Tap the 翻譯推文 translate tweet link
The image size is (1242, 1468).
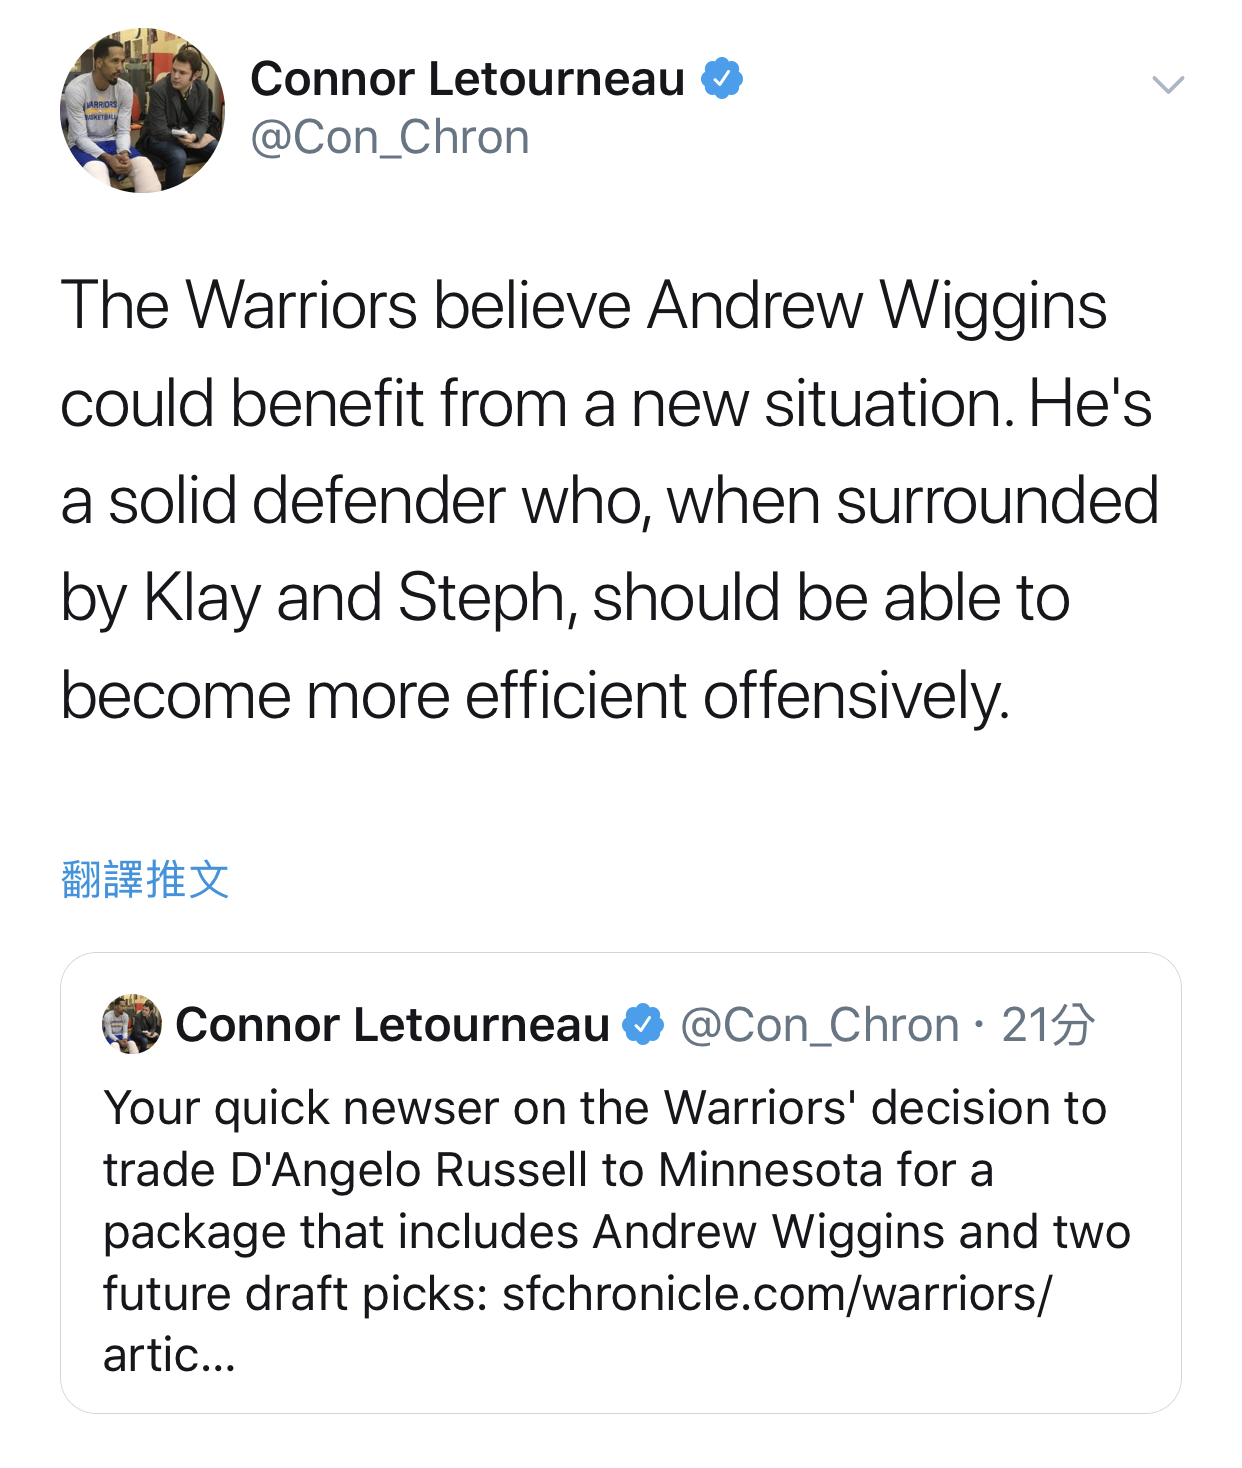coord(146,880)
